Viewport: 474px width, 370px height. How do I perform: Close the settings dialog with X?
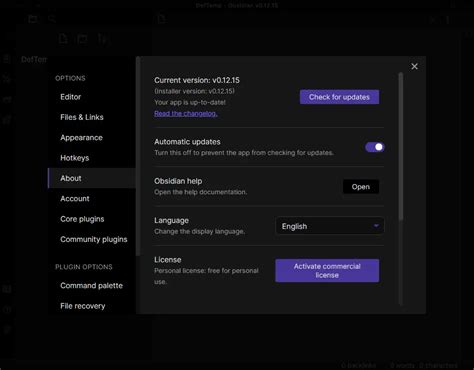[x=414, y=66]
